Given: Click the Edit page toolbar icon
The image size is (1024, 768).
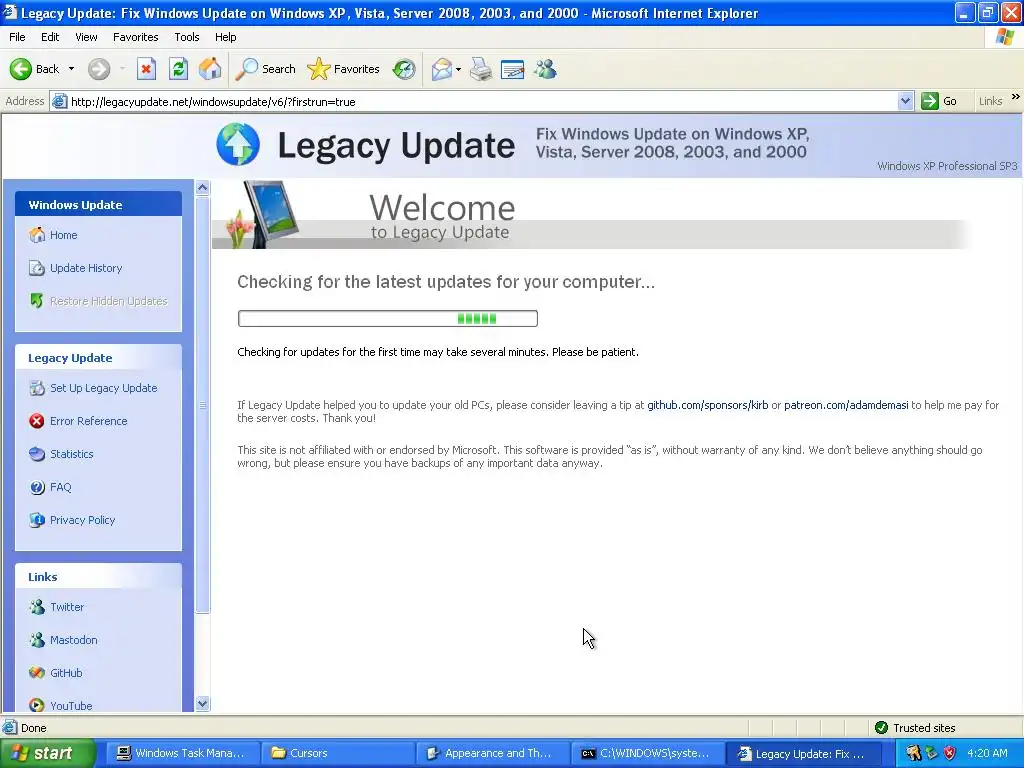Looking at the screenshot, I should pyautogui.click(x=513, y=69).
